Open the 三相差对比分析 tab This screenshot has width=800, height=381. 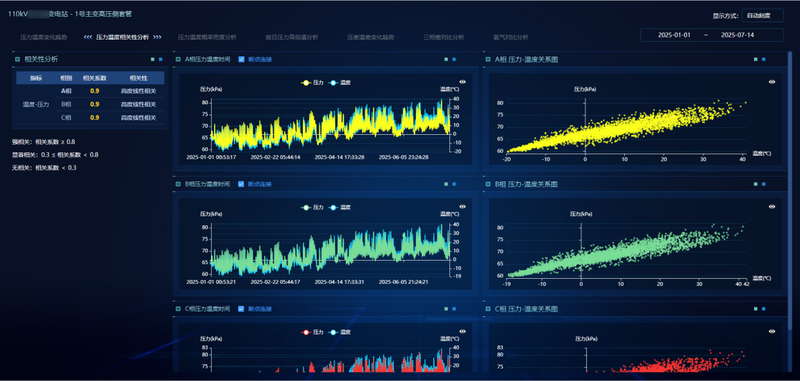(x=443, y=37)
